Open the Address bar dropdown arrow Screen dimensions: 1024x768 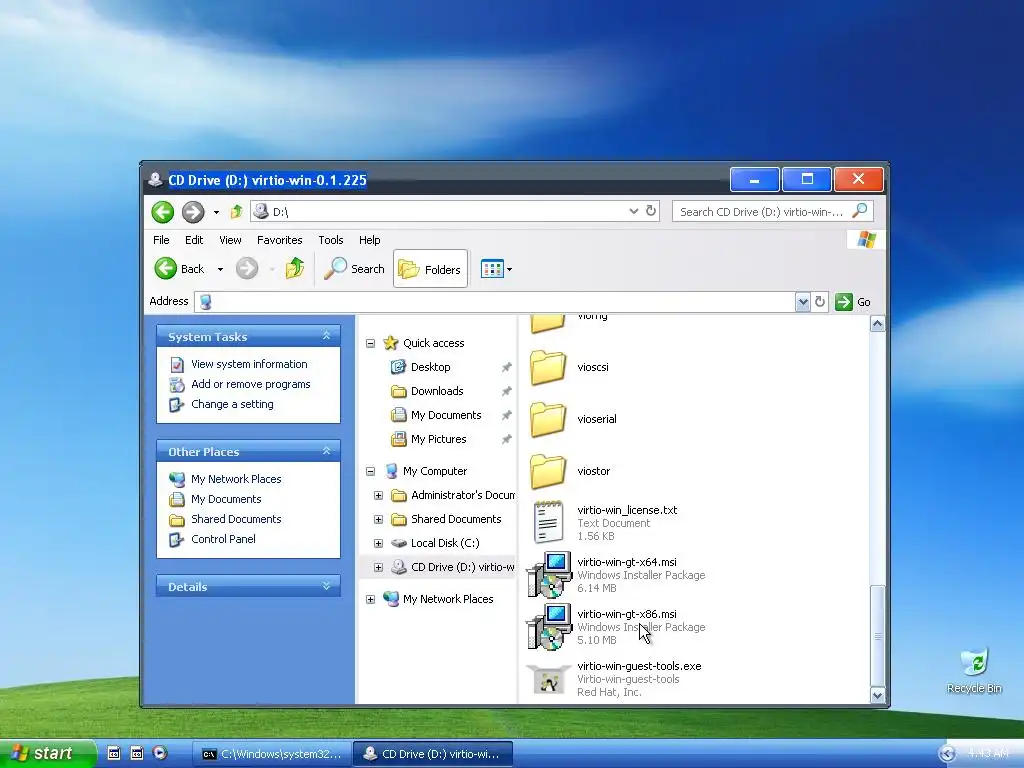[x=803, y=302]
